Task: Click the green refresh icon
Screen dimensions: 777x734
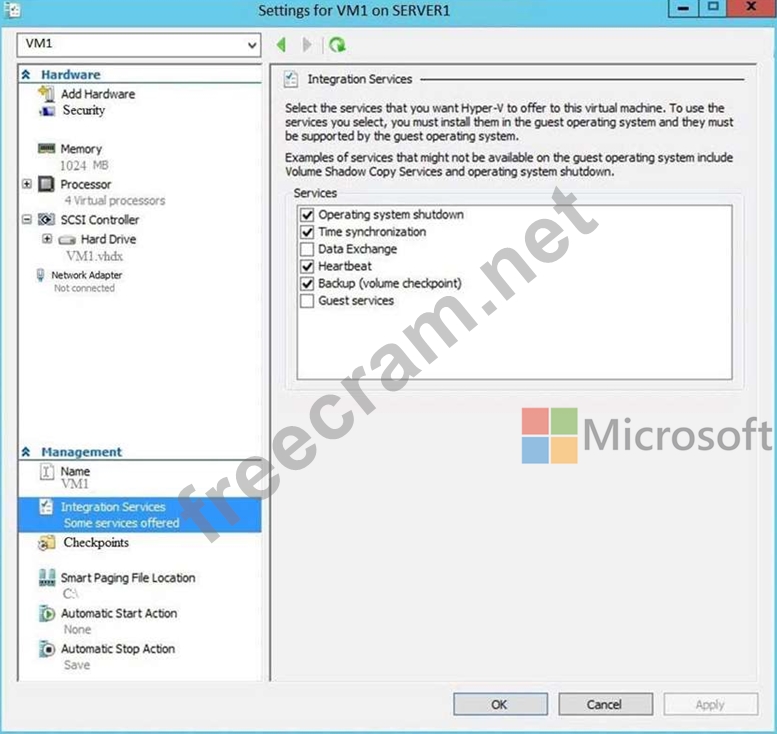Action: 337,45
